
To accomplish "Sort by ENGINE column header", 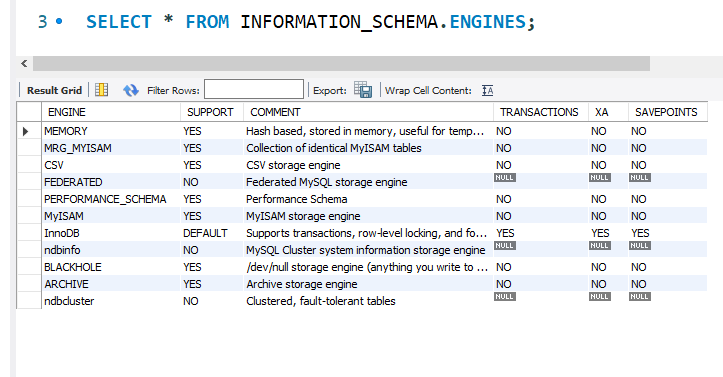I will pos(111,112).
